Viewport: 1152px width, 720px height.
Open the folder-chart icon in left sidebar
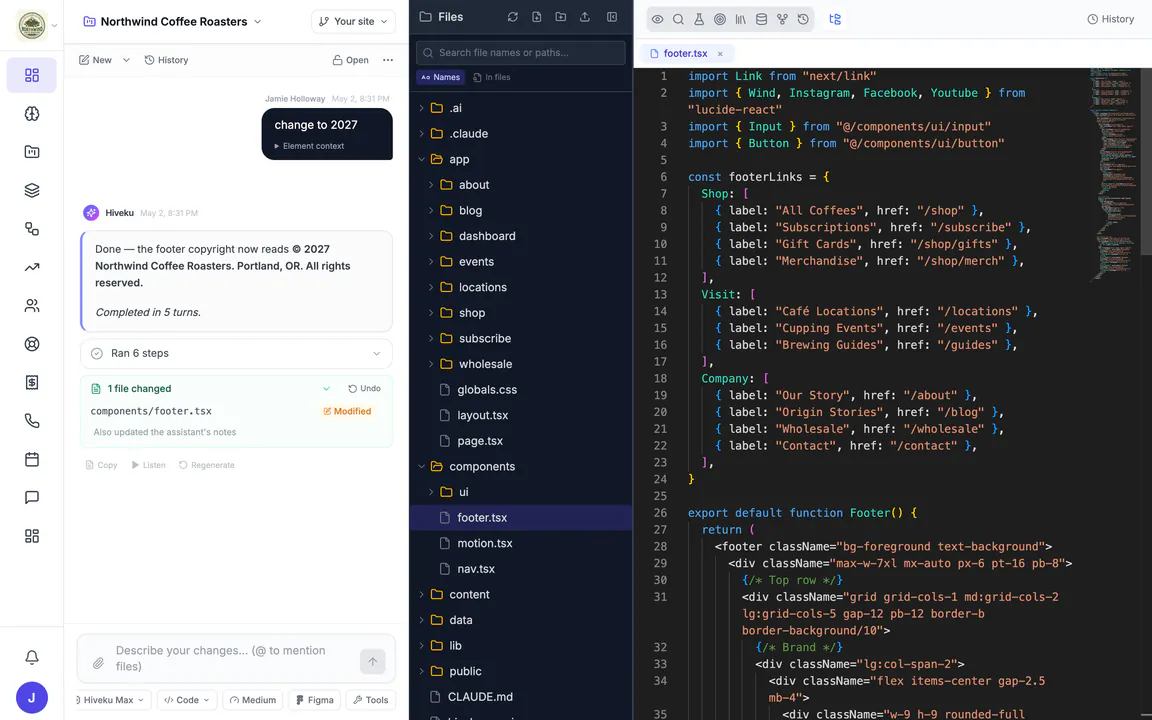[x=32, y=152]
